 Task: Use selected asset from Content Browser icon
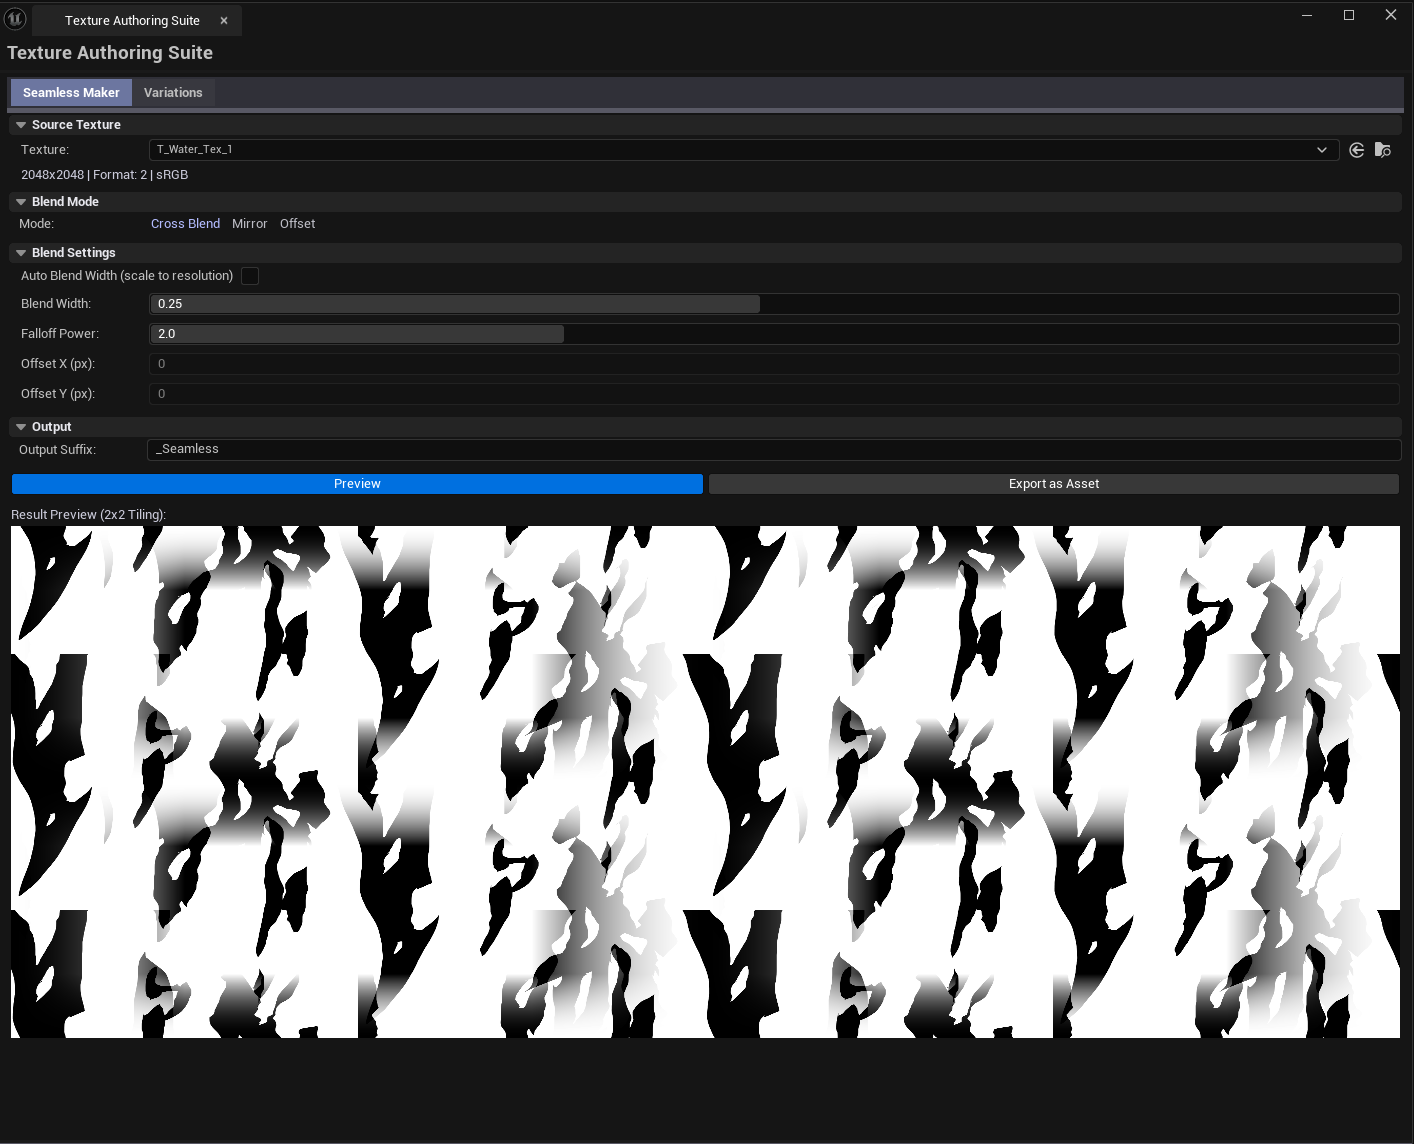click(1357, 150)
